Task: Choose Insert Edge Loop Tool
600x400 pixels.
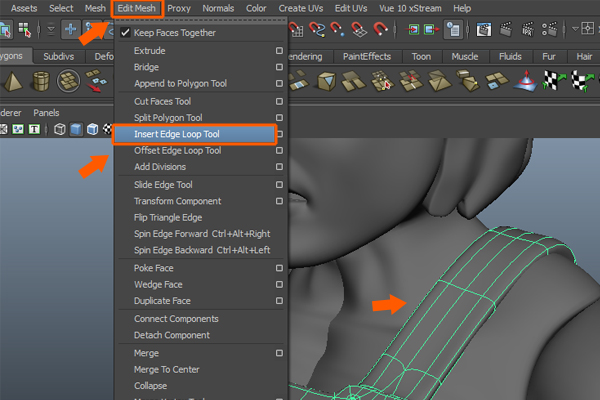Action: (x=190, y=134)
